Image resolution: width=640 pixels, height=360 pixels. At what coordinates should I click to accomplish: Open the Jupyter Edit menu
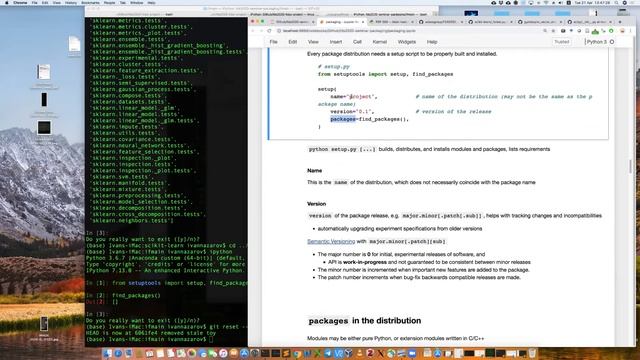293,42
